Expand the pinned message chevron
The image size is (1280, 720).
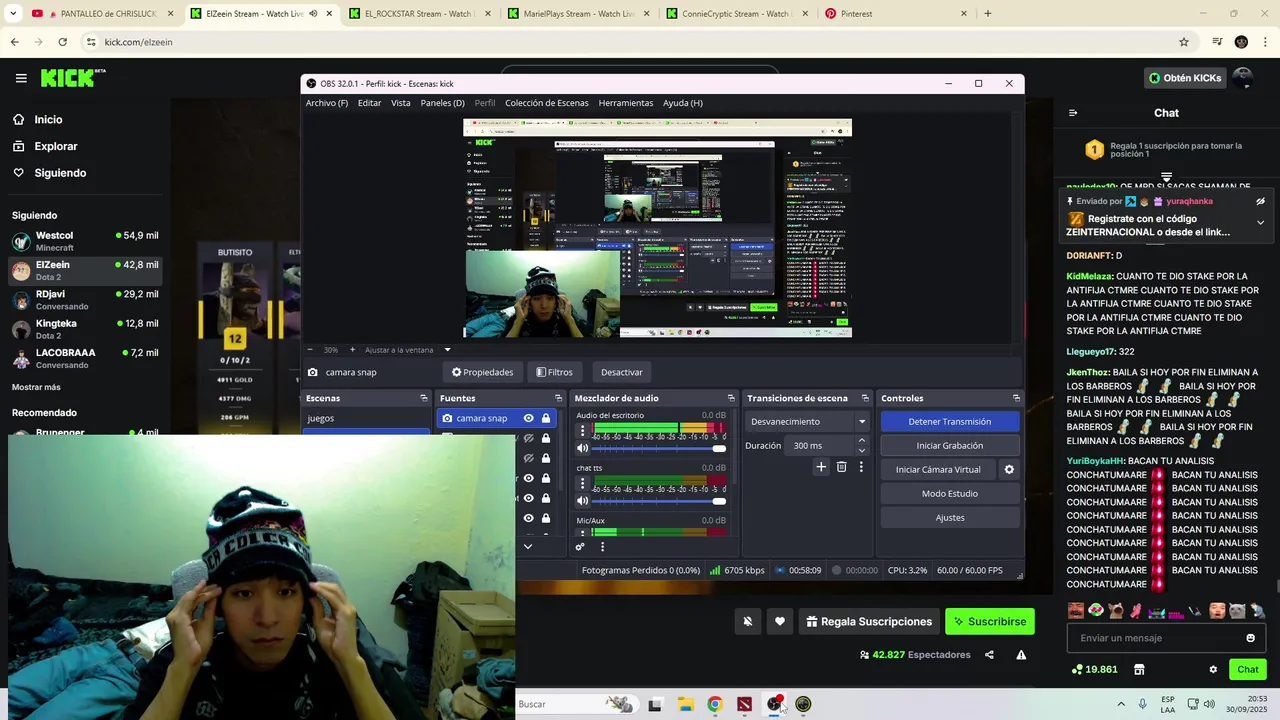pos(1260,222)
